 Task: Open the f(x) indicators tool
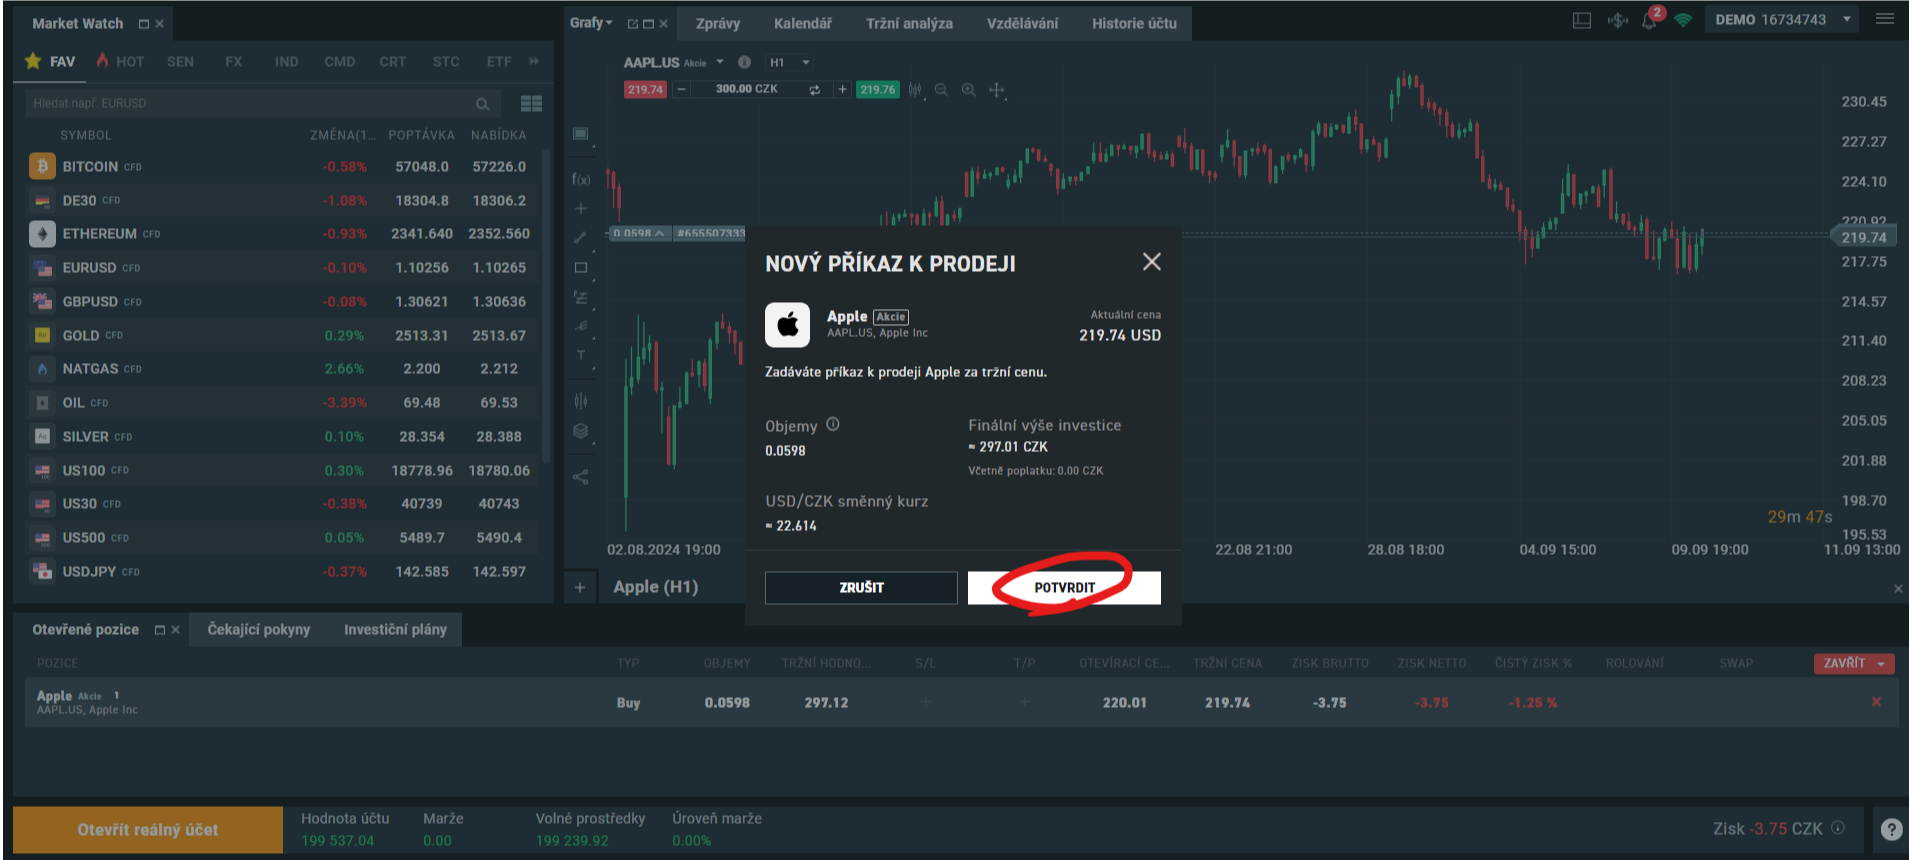pyautogui.click(x=581, y=179)
